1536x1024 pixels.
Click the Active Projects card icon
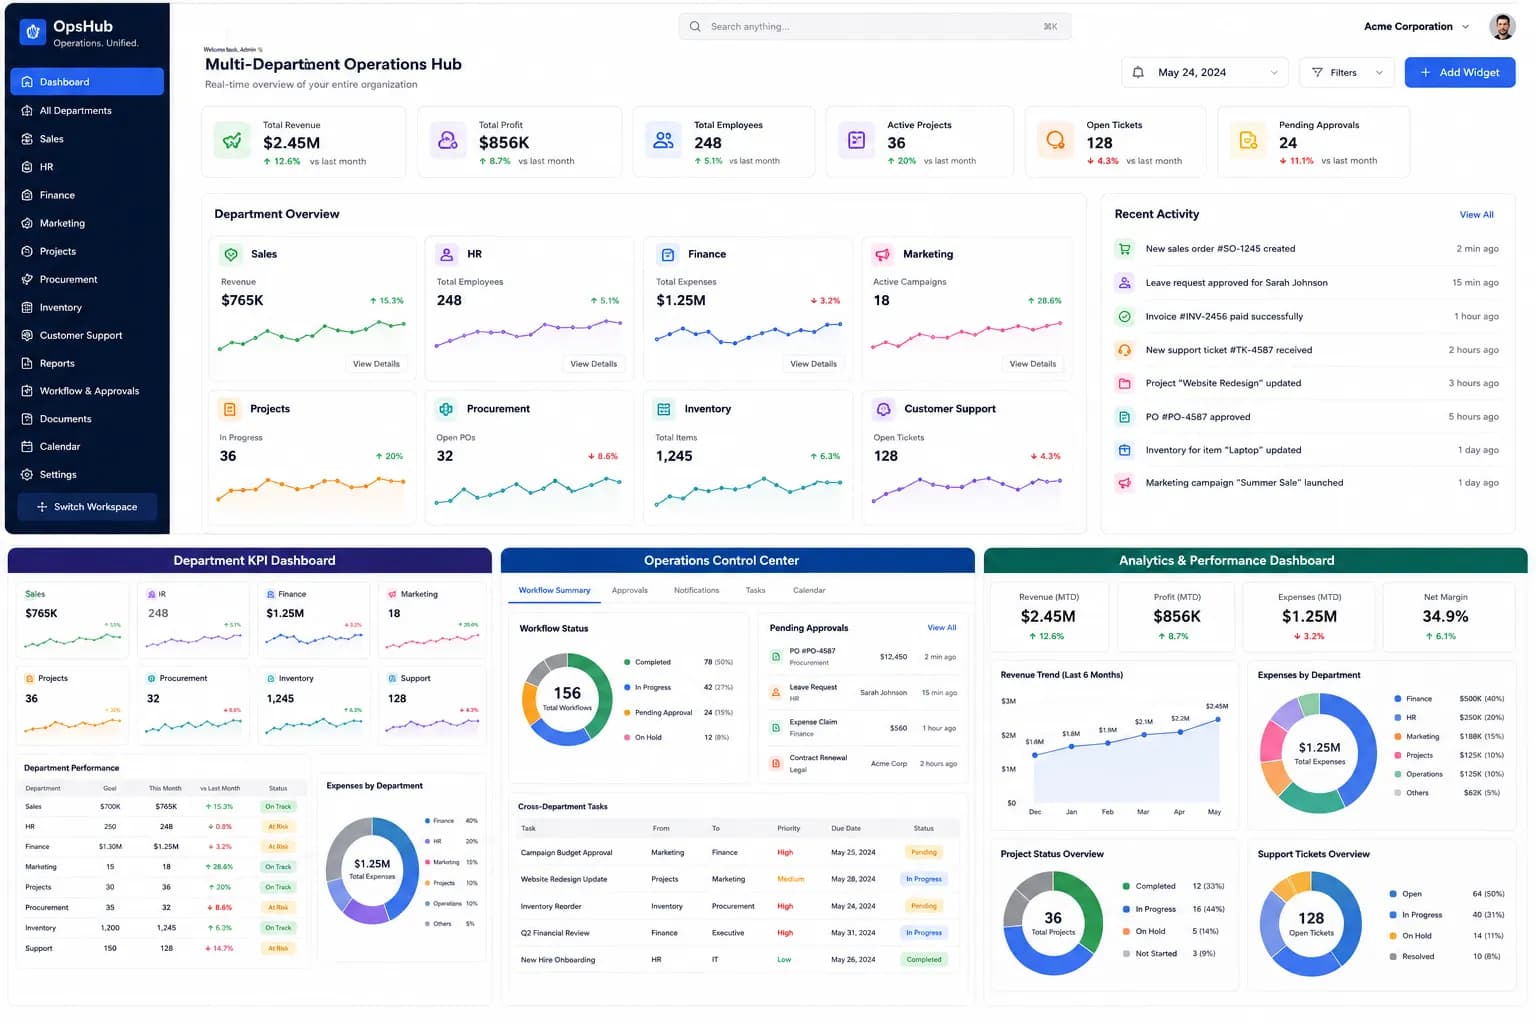pyautogui.click(x=857, y=141)
